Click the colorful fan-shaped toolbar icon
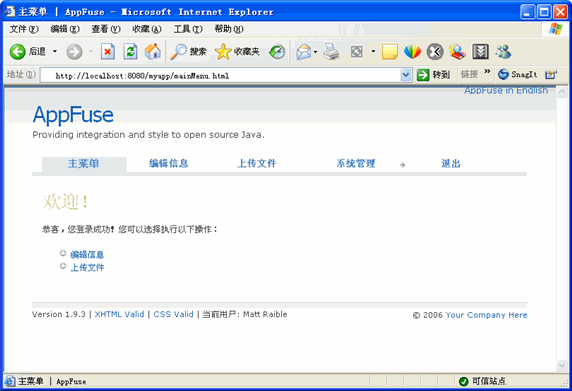 click(412, 52)
